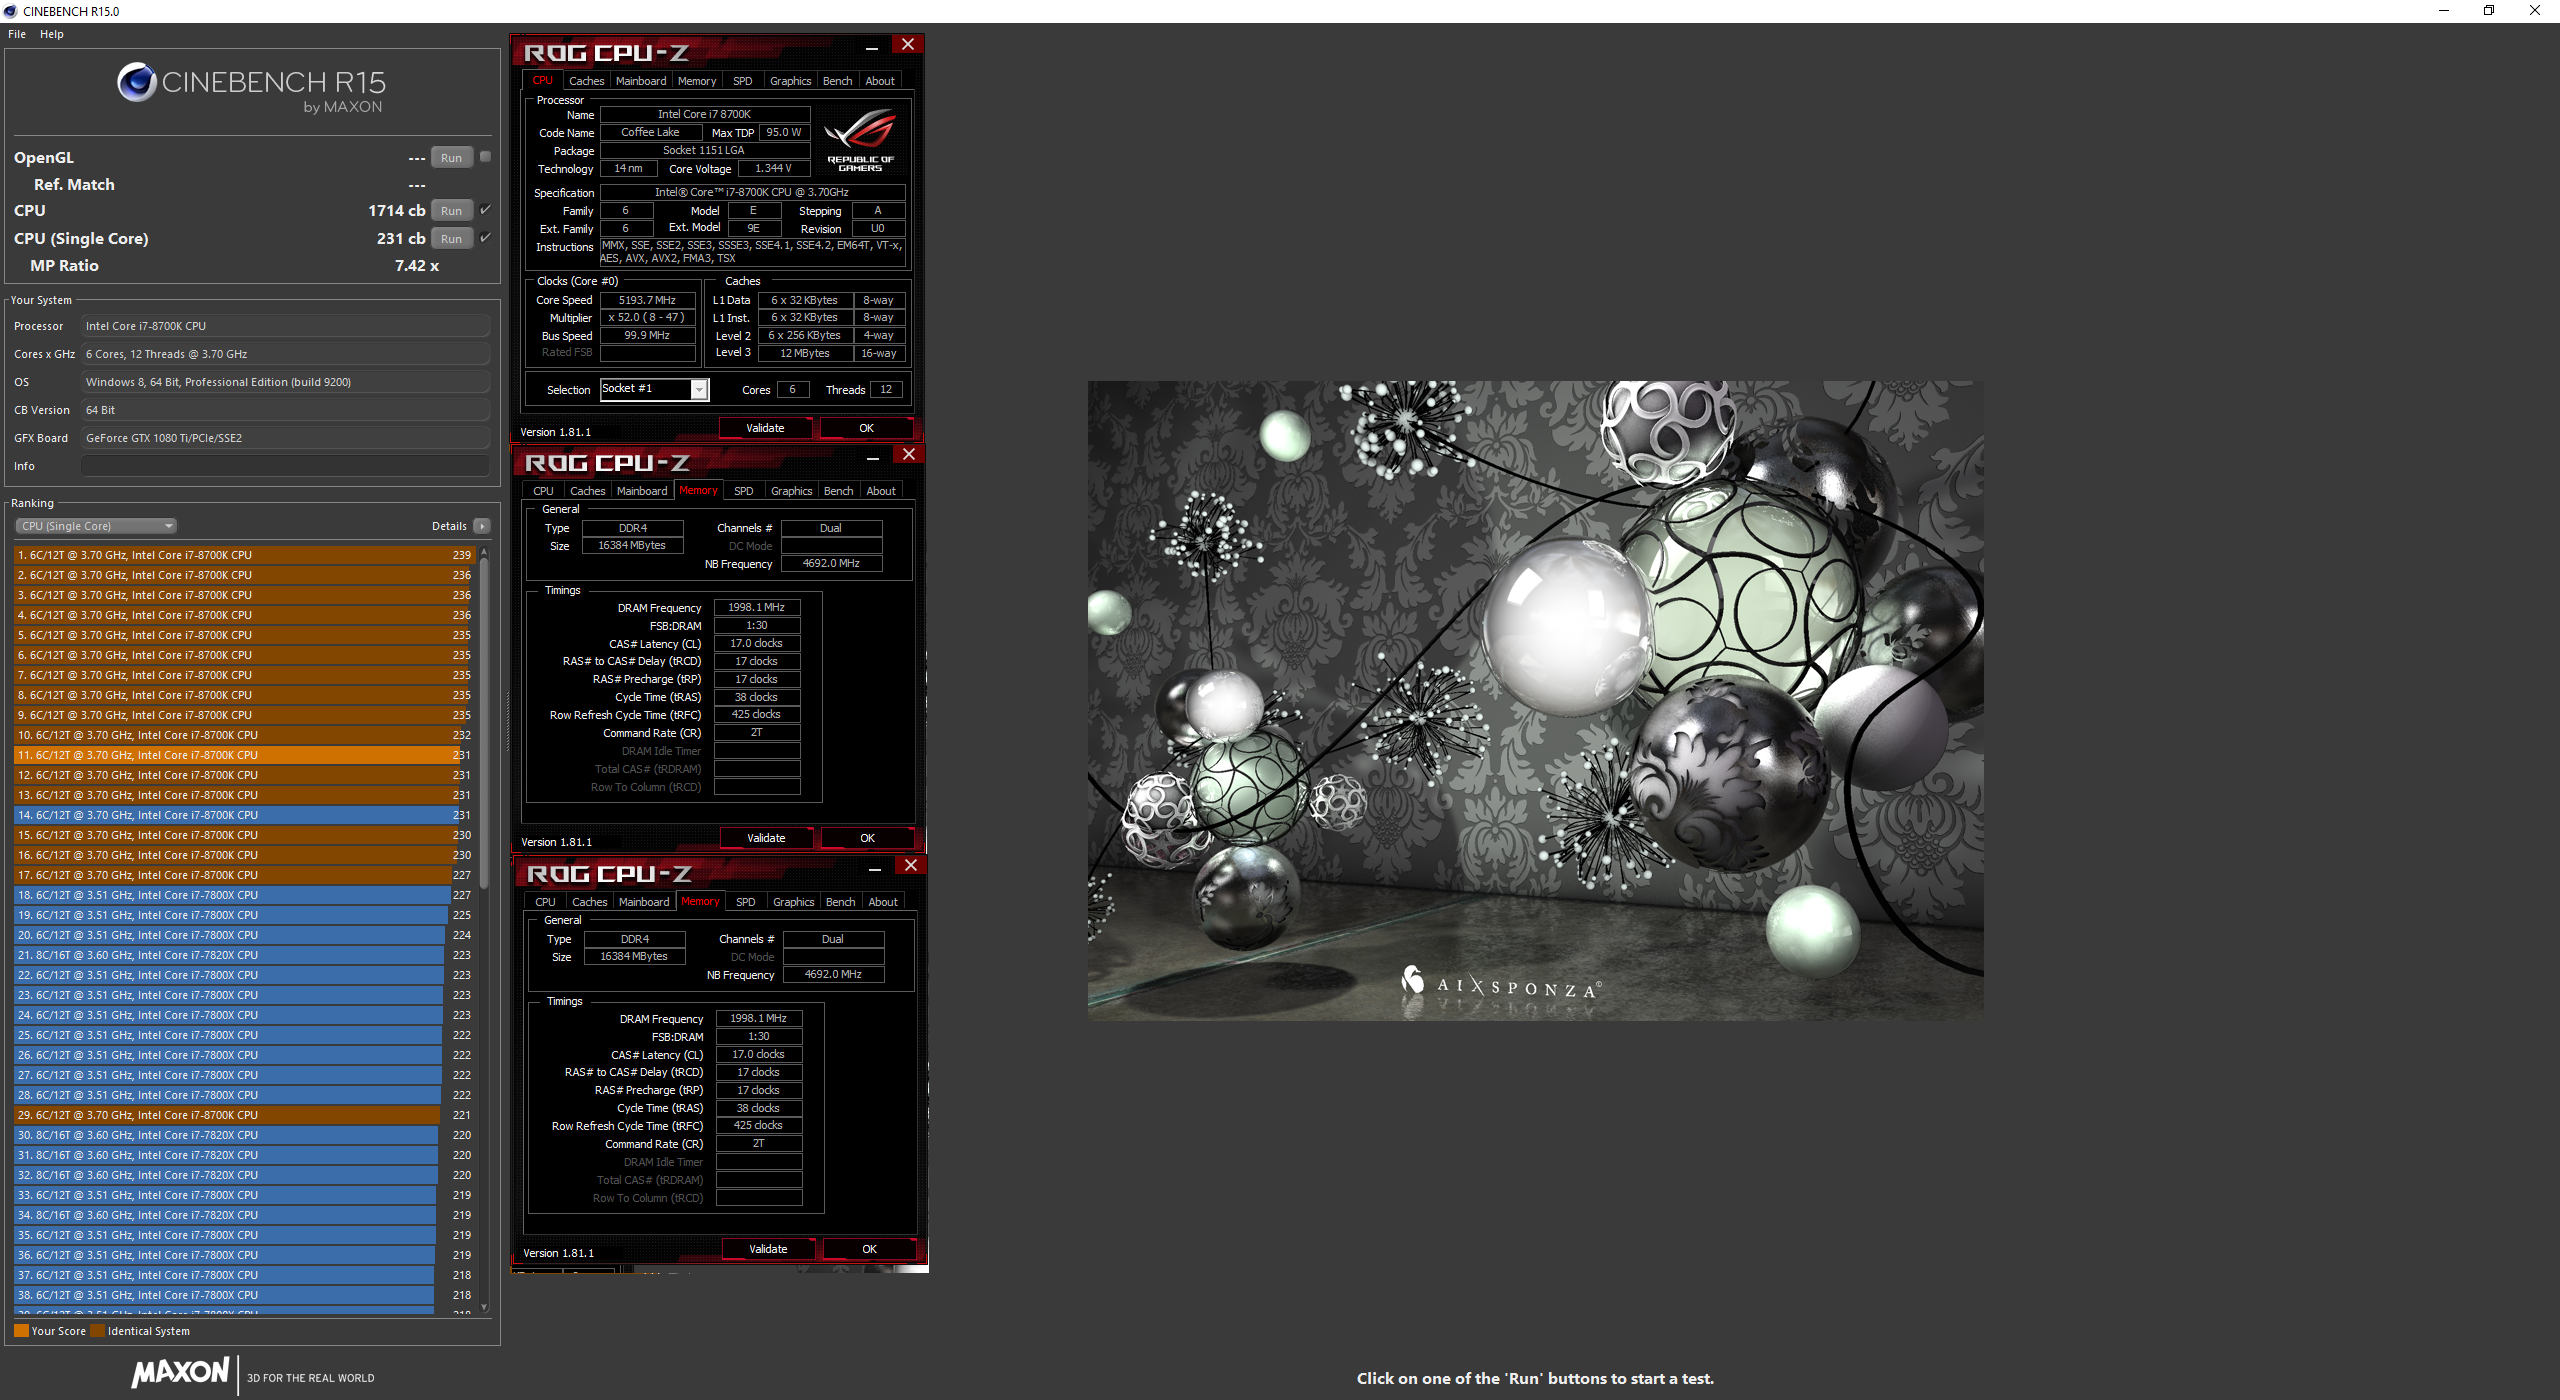2560x1400 pixels.
Task: Click the ranking scrollbar down arrow
Action: click(484, 1306)
